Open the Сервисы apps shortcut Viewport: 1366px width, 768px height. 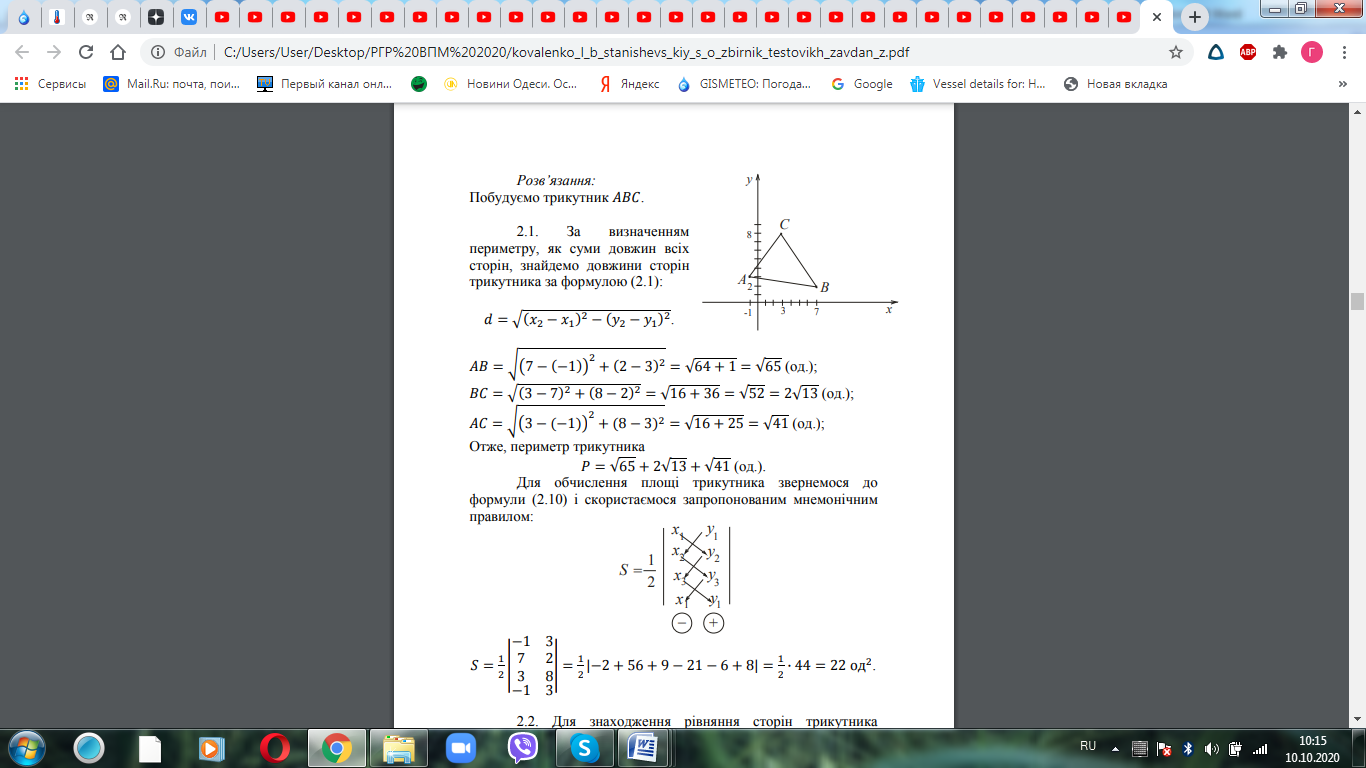pyautogui.click(x=50, y=84)
